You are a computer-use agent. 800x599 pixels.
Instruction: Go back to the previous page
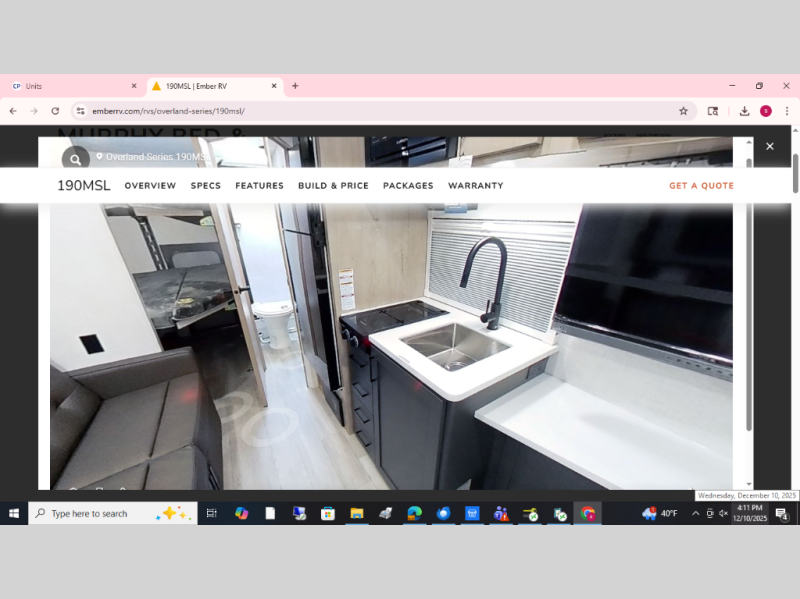[13, 111]
